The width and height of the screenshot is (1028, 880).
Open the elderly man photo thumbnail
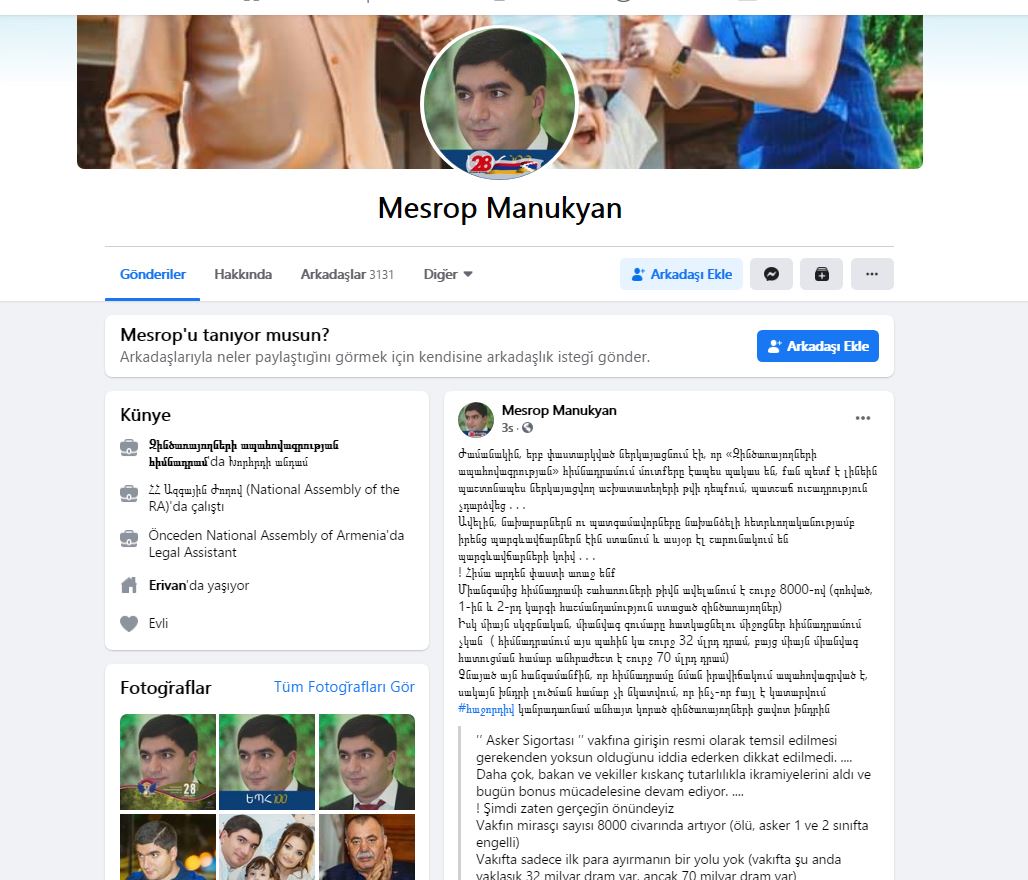366,847
